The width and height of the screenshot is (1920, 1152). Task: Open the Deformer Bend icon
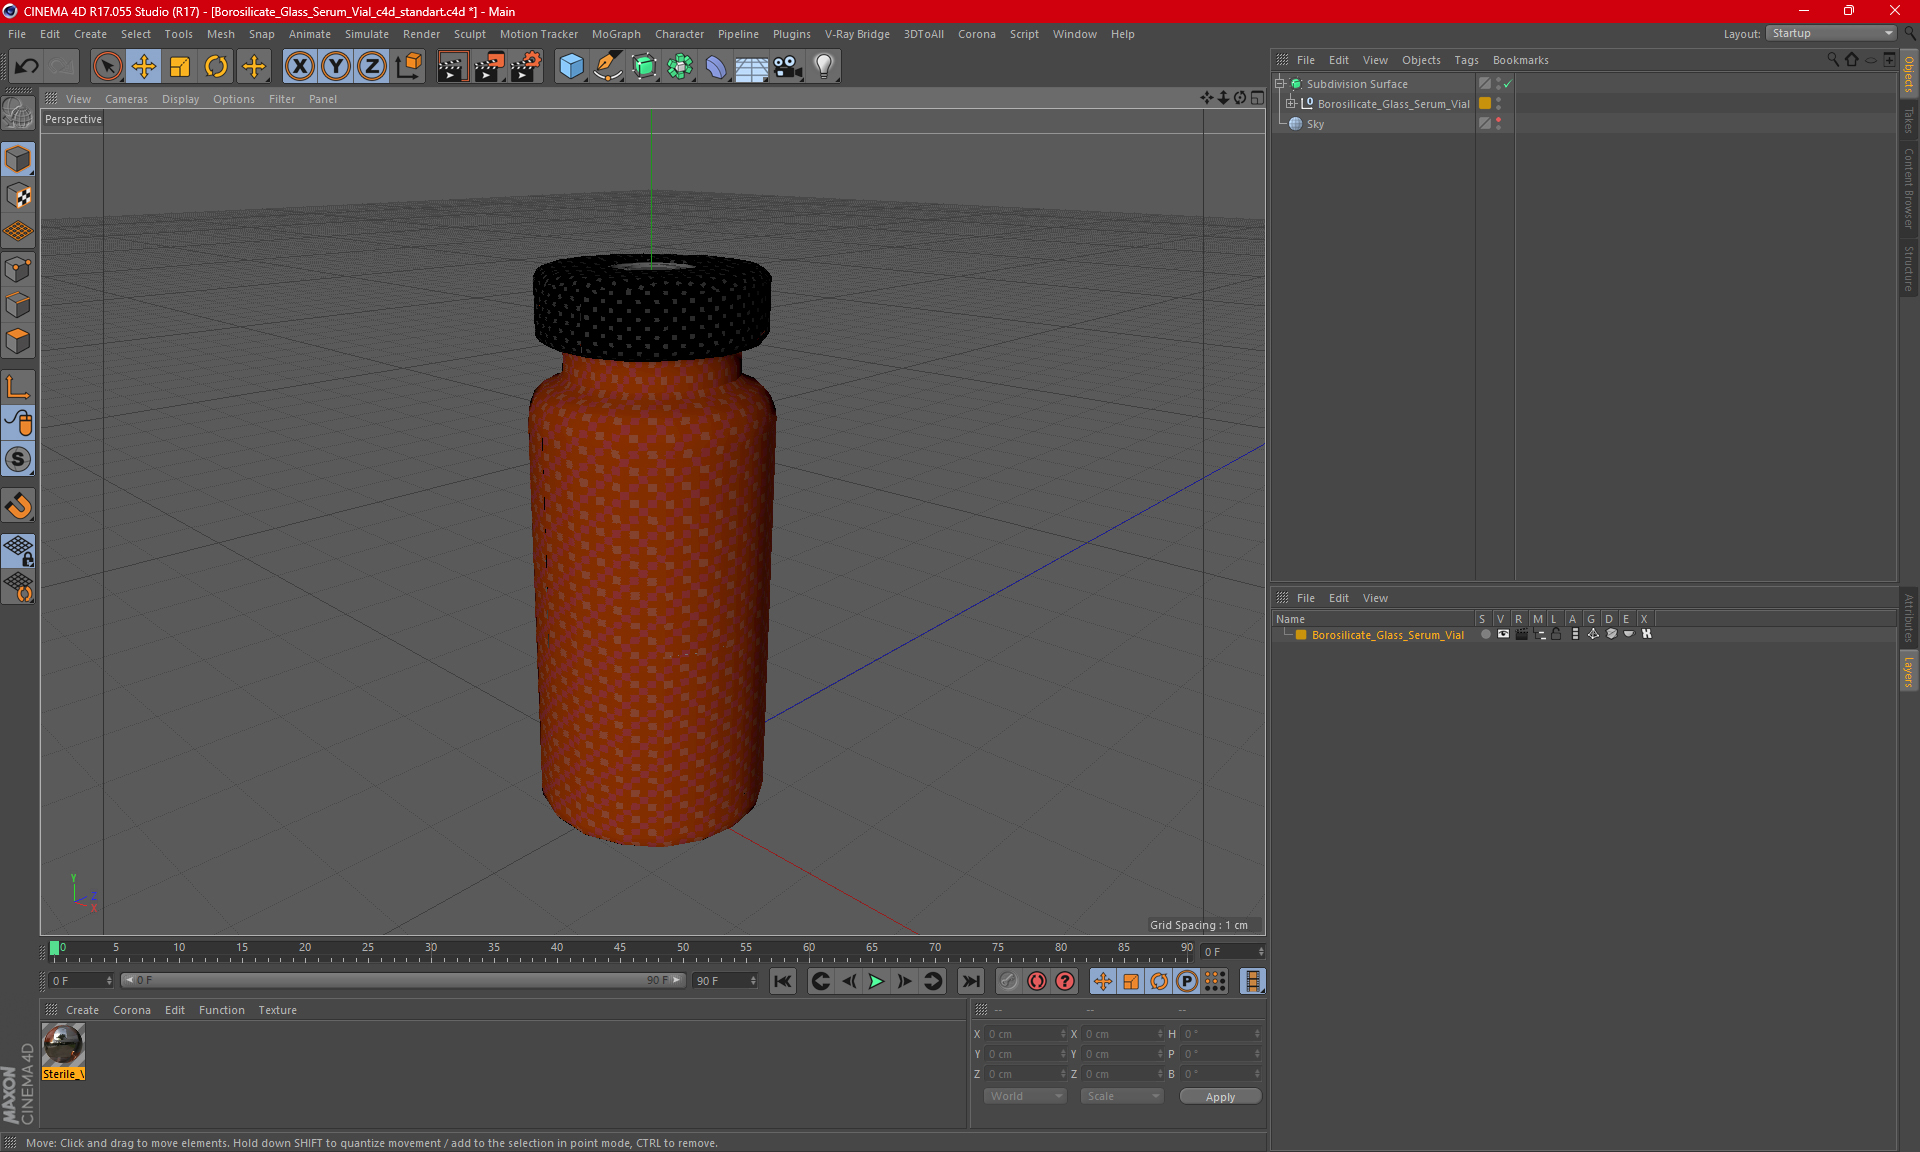716,66
